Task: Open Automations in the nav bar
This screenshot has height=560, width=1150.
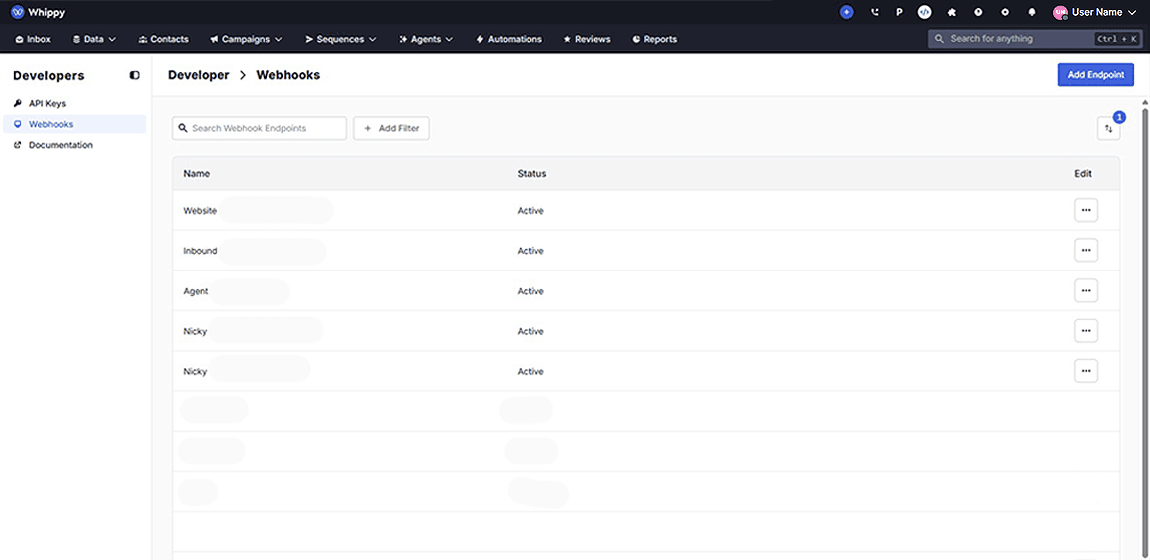Action: pyautogui.click(x=509, y=40)
